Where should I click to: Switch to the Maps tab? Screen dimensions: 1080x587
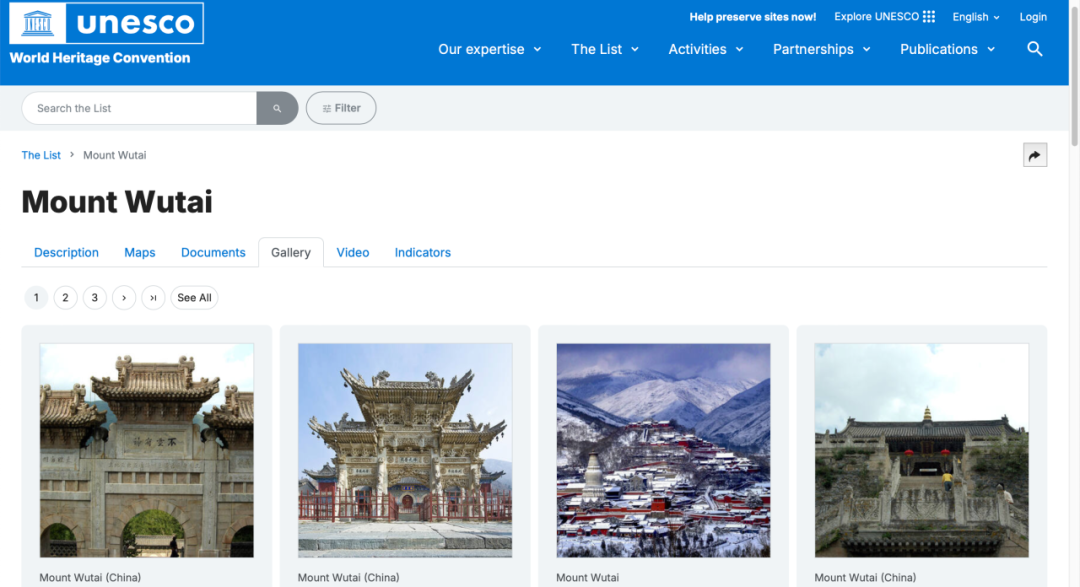[140, 252]
